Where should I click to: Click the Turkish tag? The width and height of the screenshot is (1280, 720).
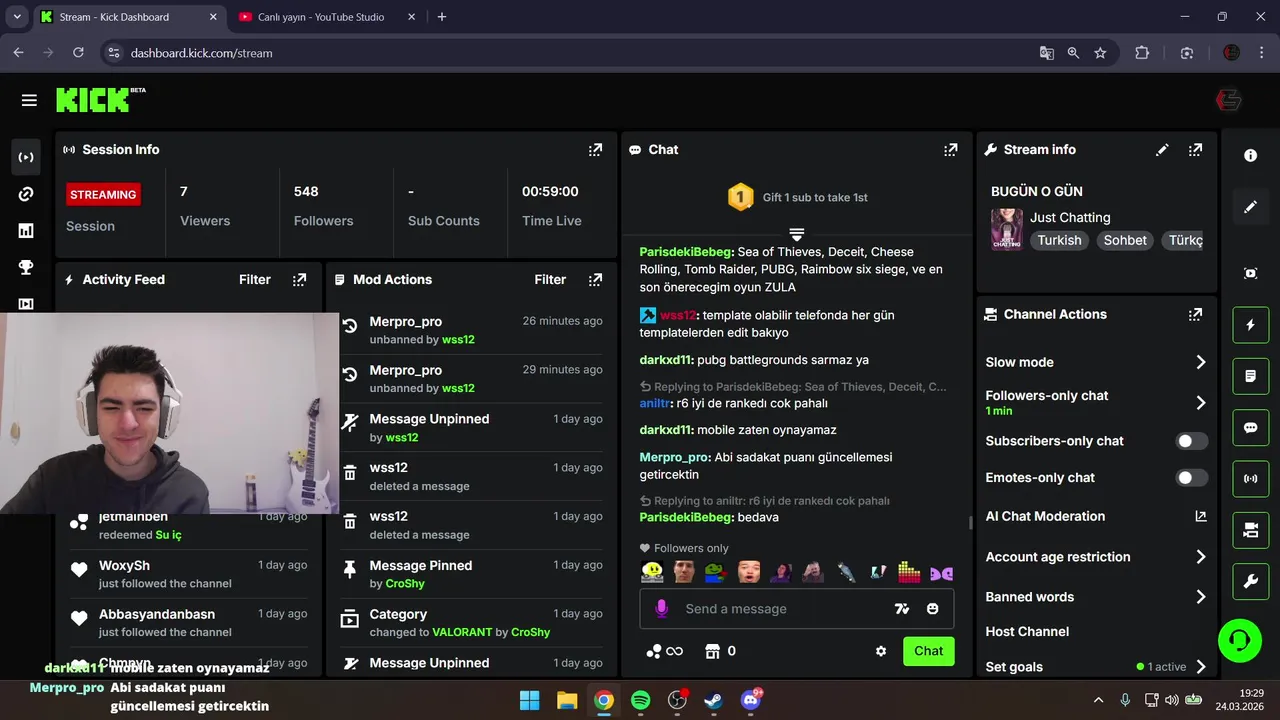(1059, 240)
